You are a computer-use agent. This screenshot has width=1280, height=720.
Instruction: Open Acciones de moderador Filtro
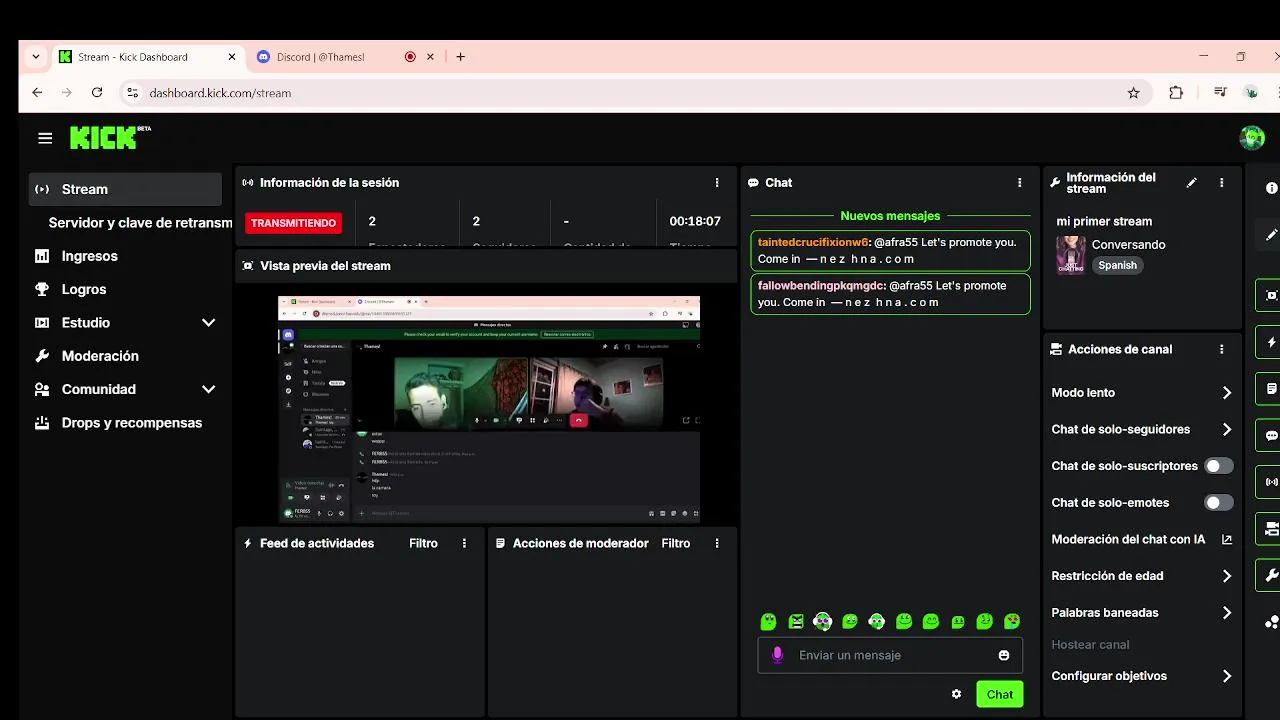(676, 543)
